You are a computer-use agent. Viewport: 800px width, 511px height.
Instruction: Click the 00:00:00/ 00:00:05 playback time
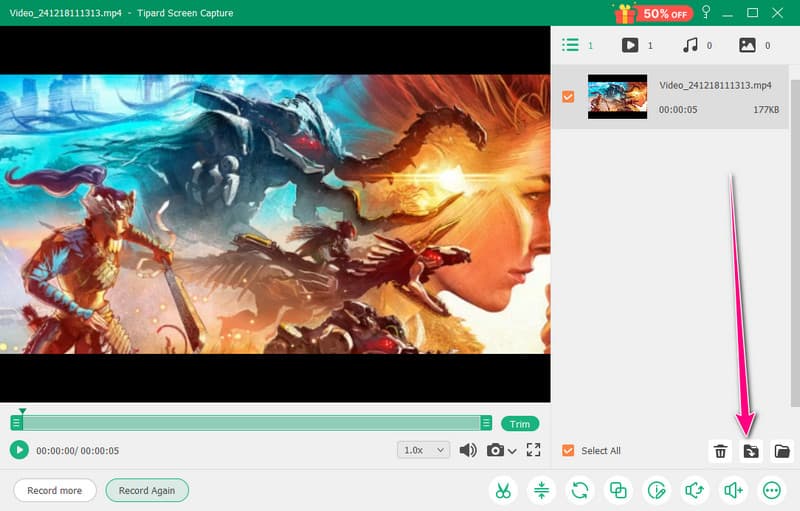(x=78, y=451)
